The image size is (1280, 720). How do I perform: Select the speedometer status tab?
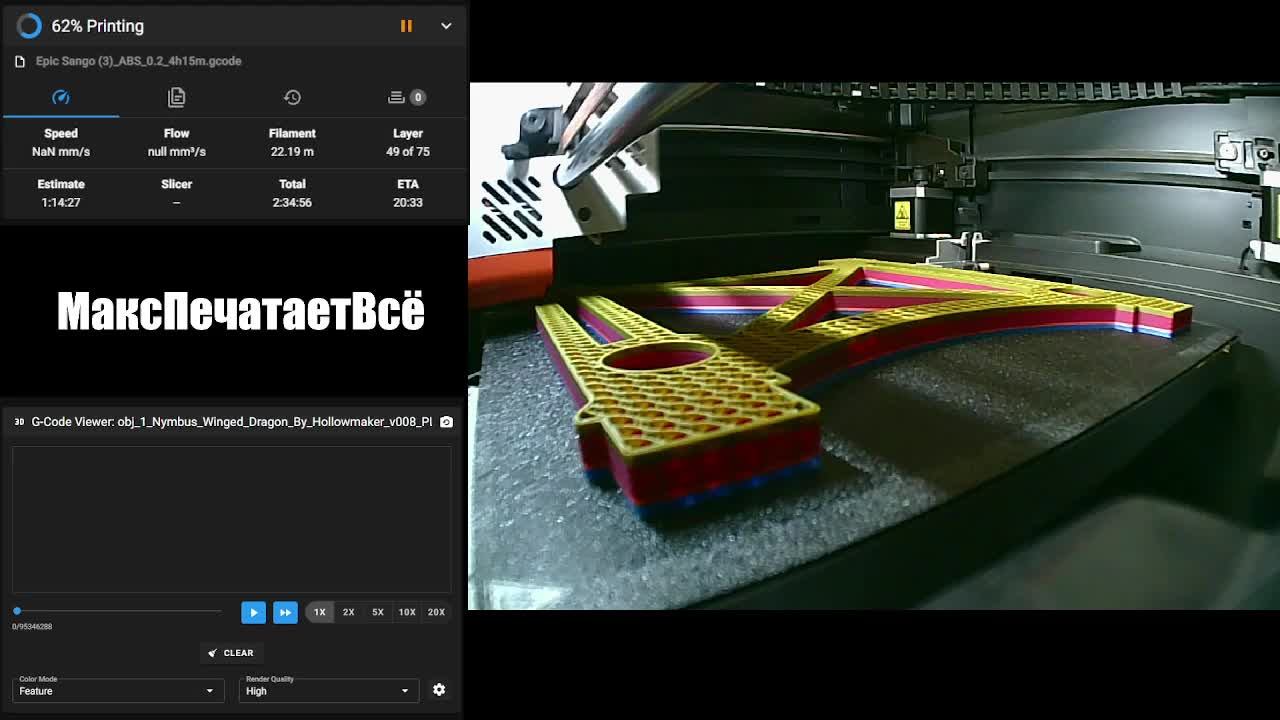click(x=61, y=97)
